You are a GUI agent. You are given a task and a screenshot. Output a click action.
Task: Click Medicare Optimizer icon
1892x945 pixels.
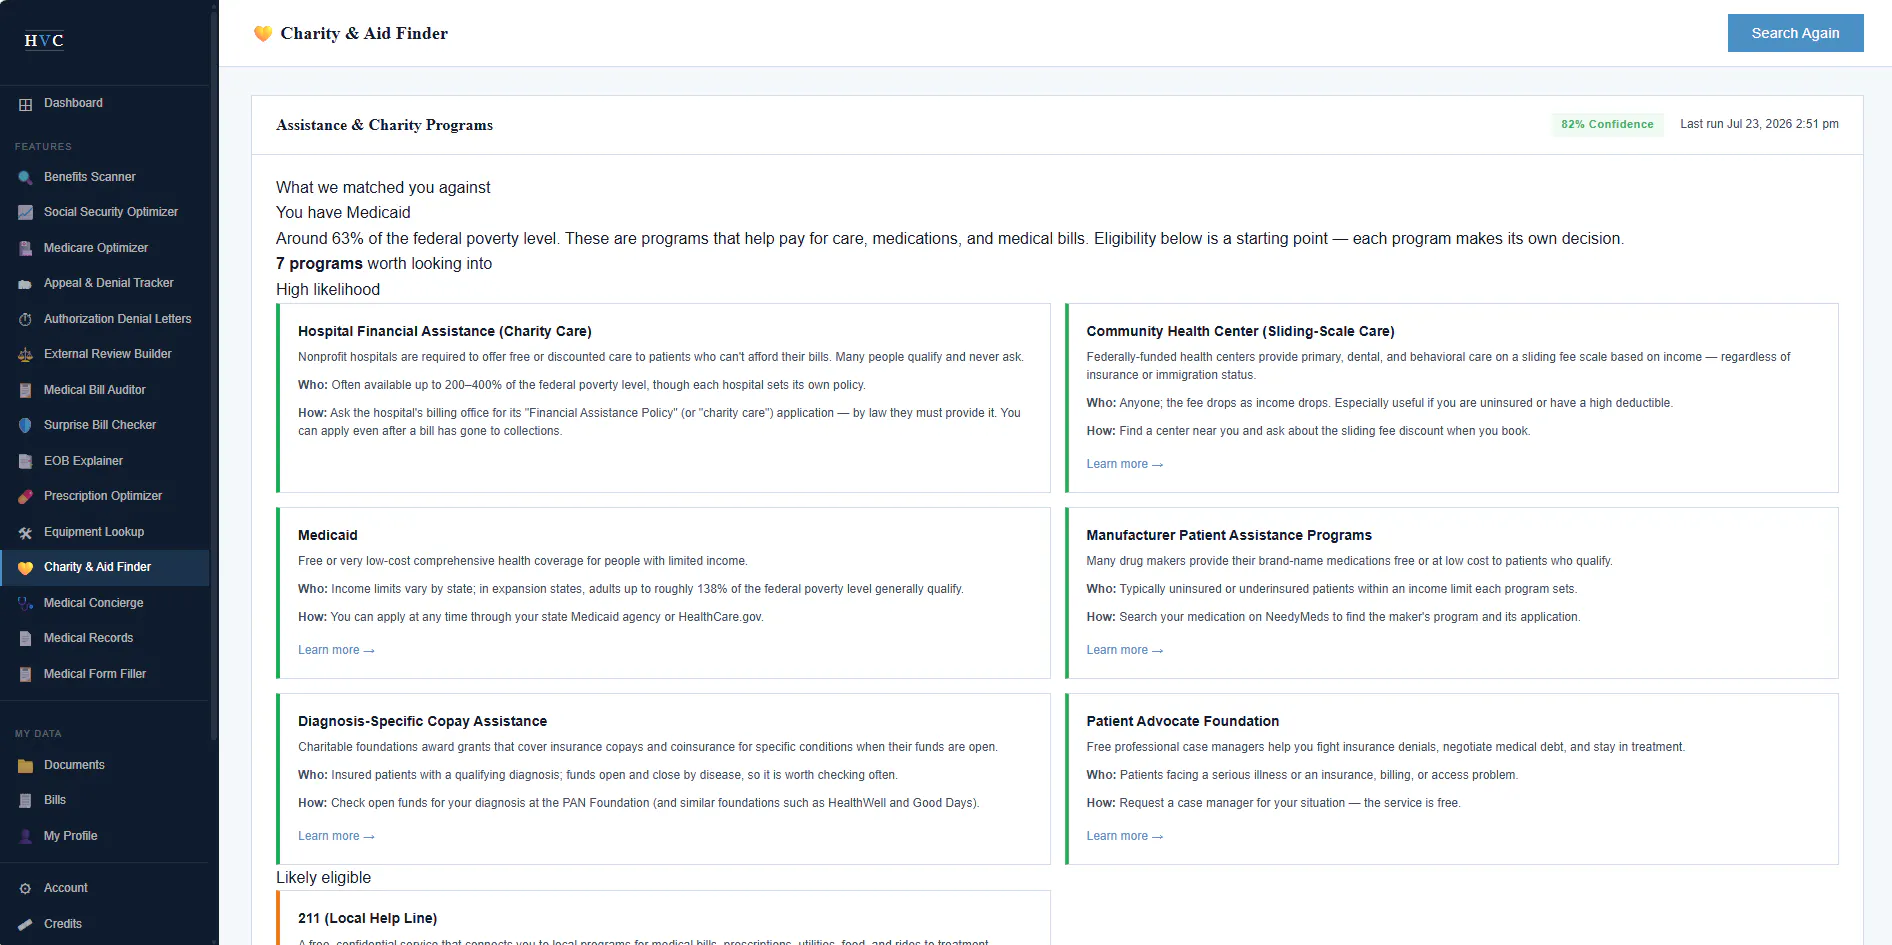(x=25, y=248)
